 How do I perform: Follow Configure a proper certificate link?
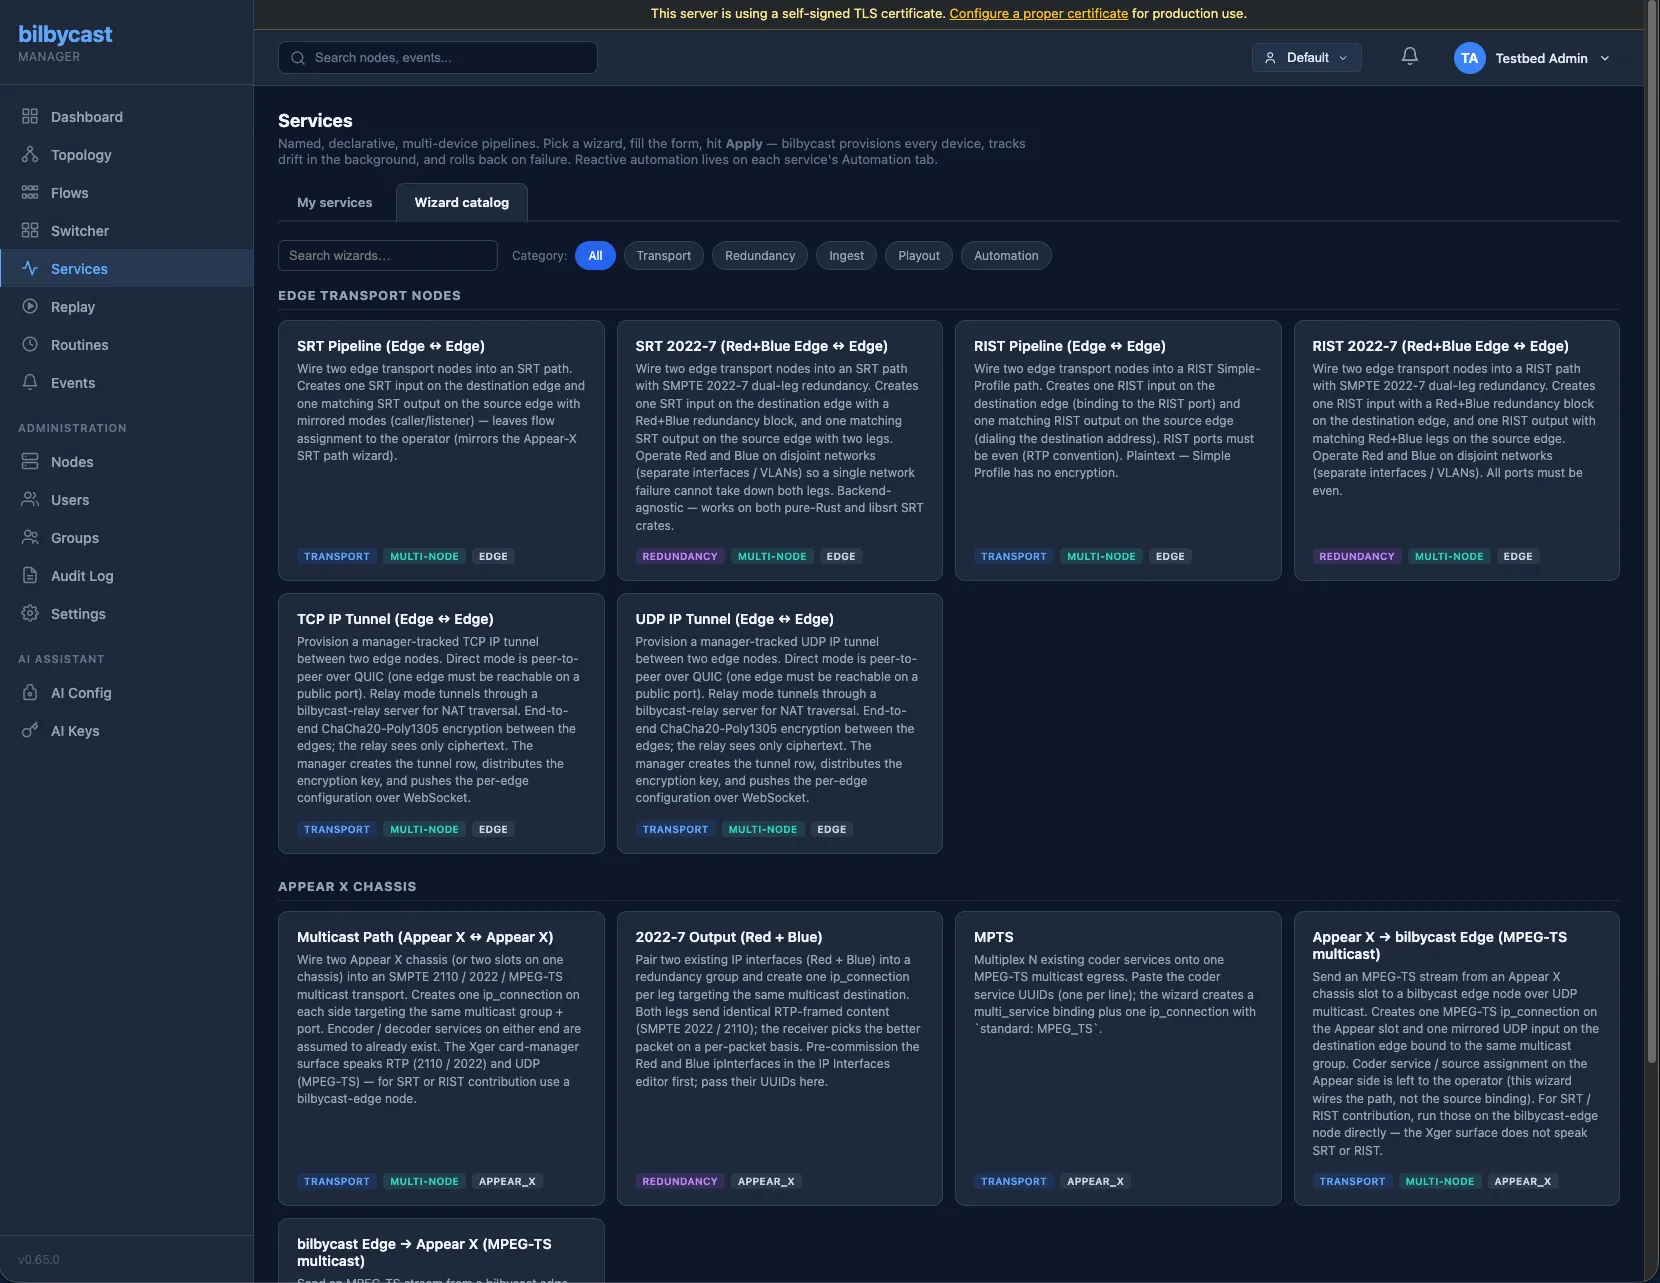click(1038, 14)
